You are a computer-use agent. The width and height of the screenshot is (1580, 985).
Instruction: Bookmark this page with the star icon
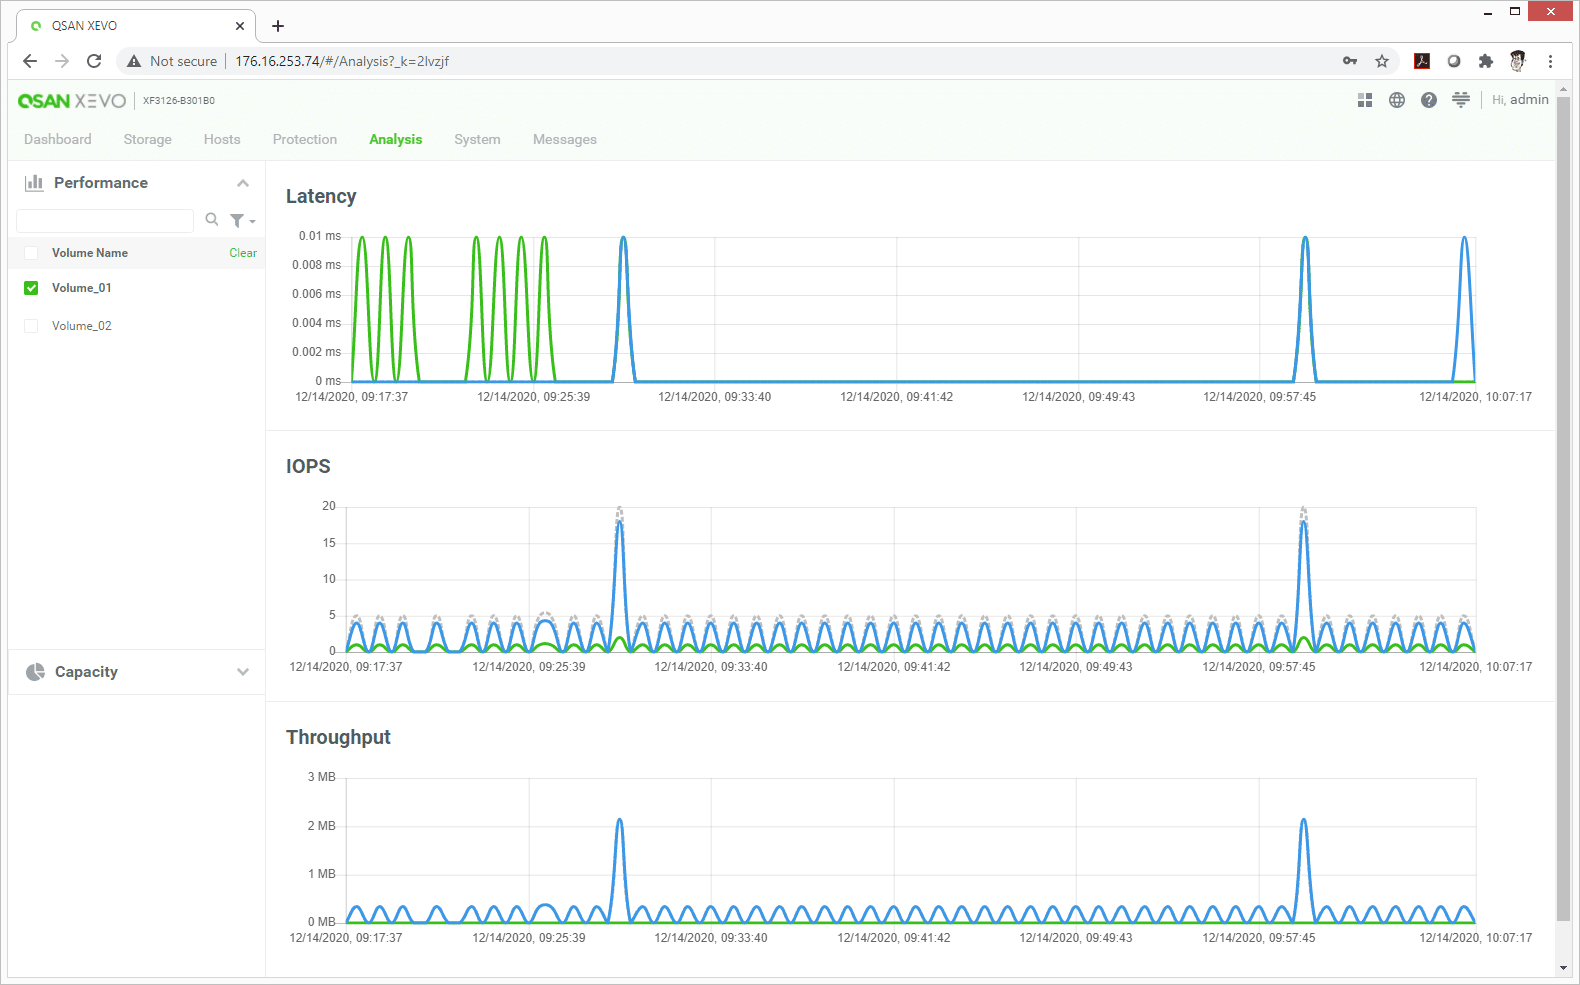click(x=1382, y=61)
